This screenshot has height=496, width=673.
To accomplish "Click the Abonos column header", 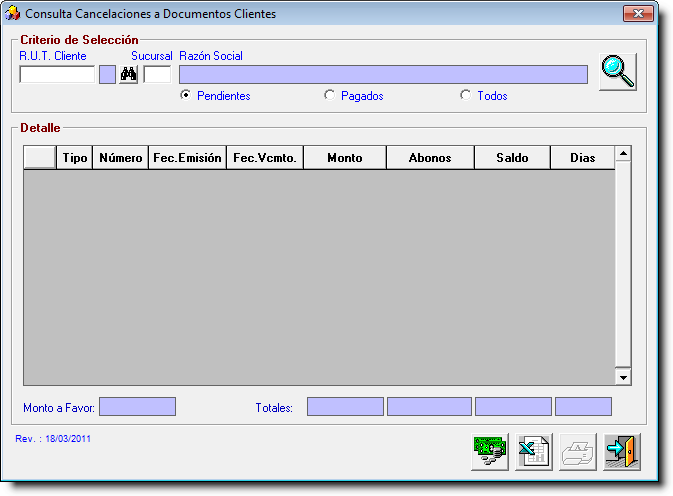I will click(x=430, y=158).
